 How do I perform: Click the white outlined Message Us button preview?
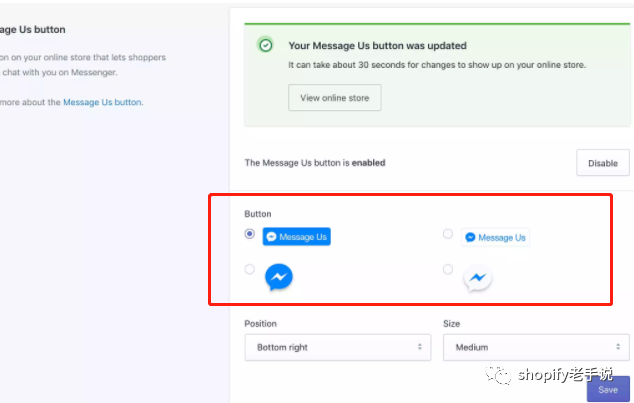[495, 237]
